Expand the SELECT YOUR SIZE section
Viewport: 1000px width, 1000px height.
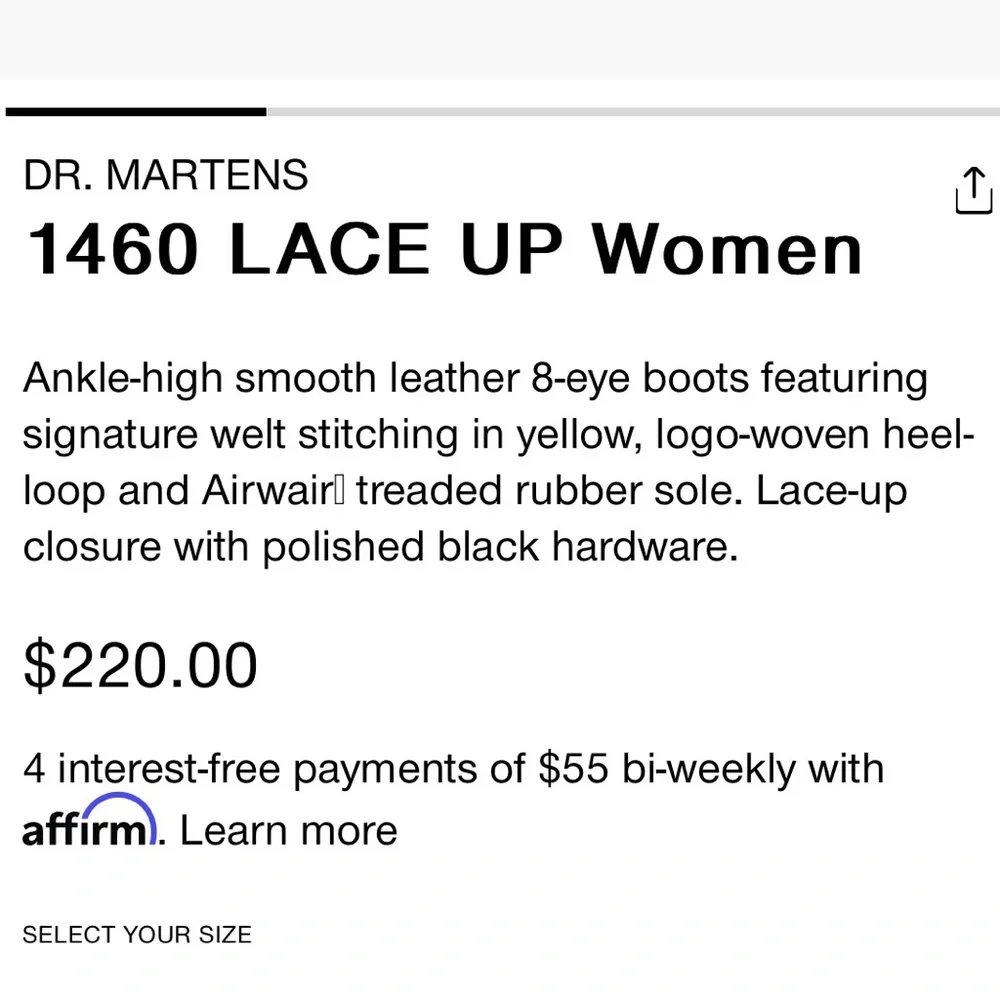136,934
